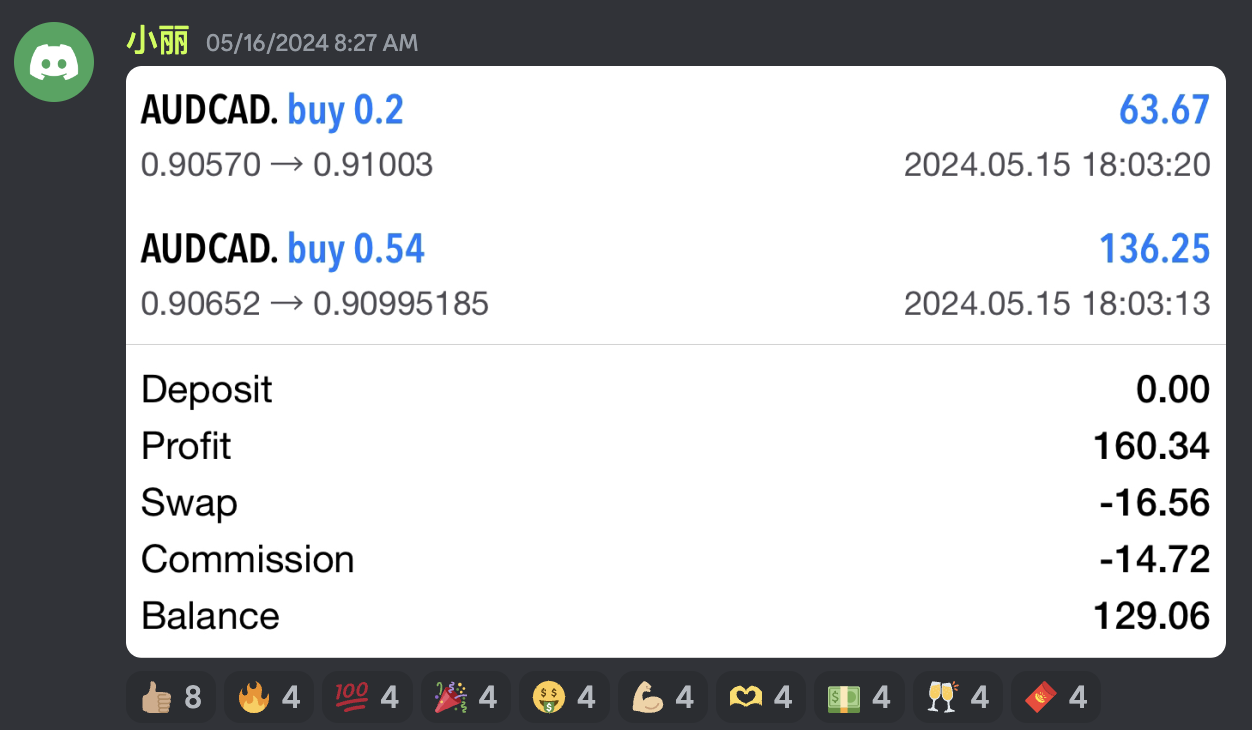Add the dollar banknote reaction
Screen dimensions: 1252x730
coord(859,696)
